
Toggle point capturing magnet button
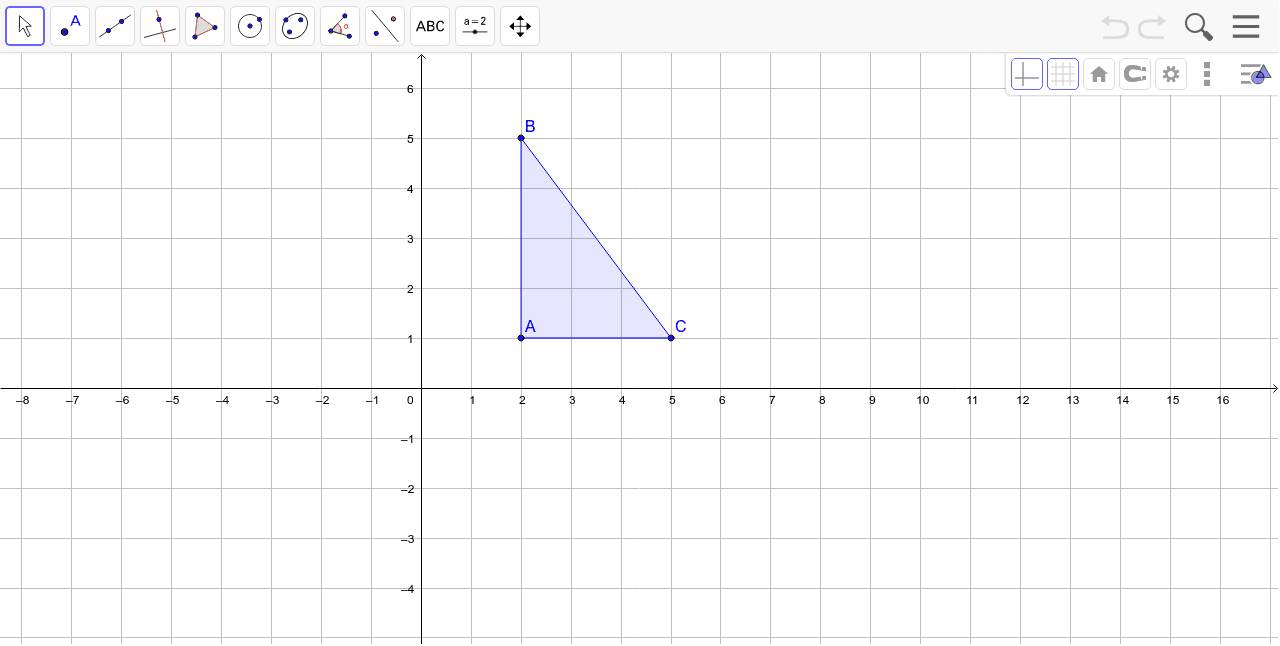[1135, 74]
